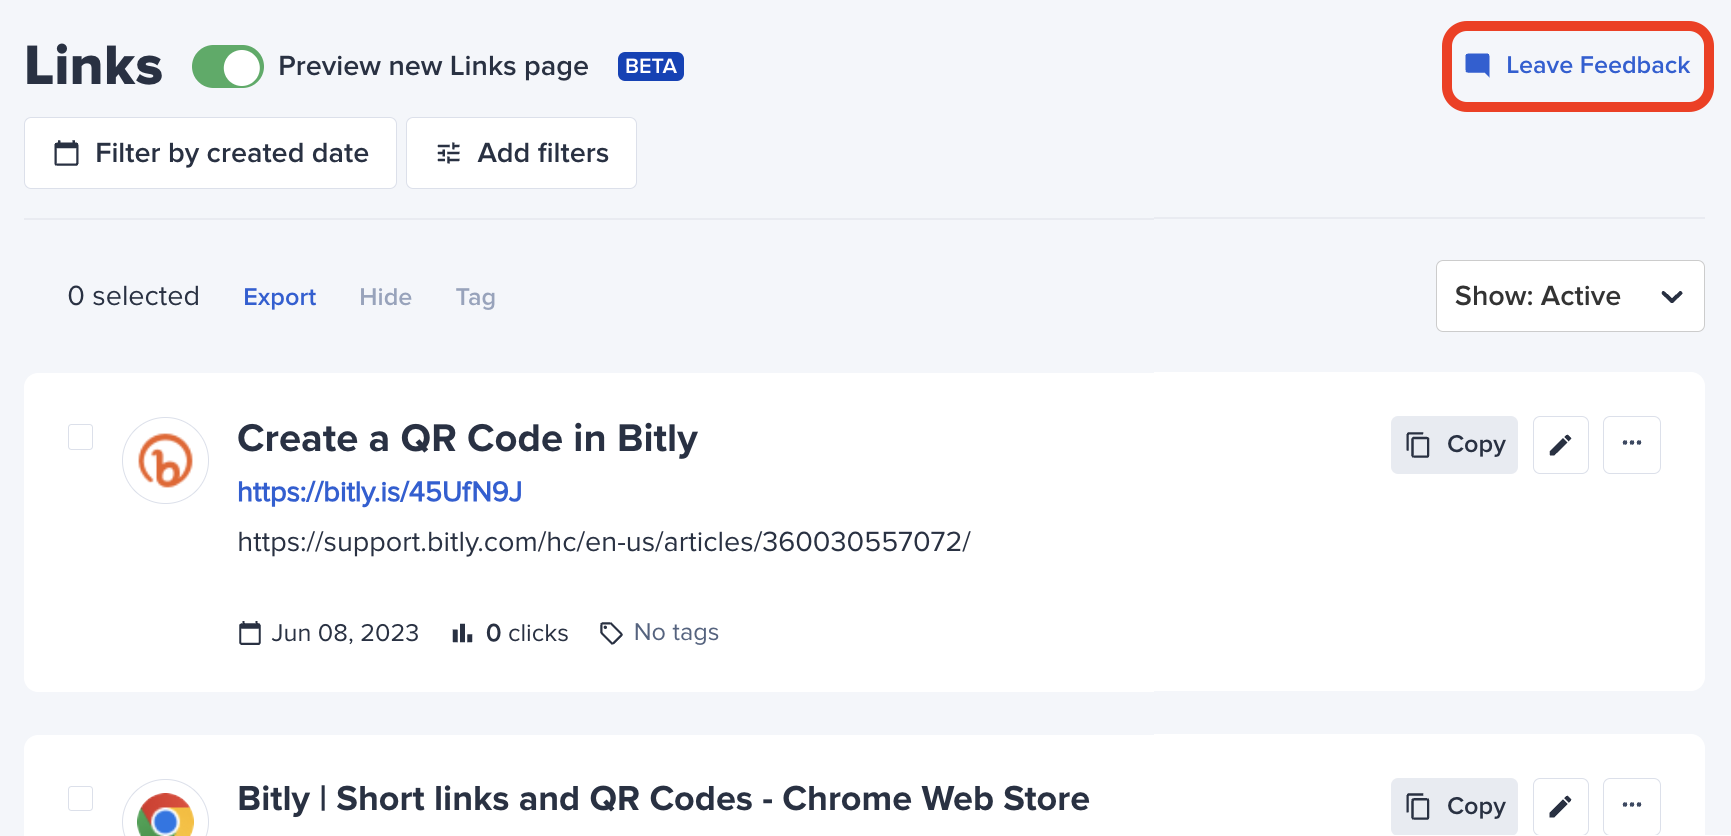Check the box for Create a QR Code link

click(x=80, y=437)
